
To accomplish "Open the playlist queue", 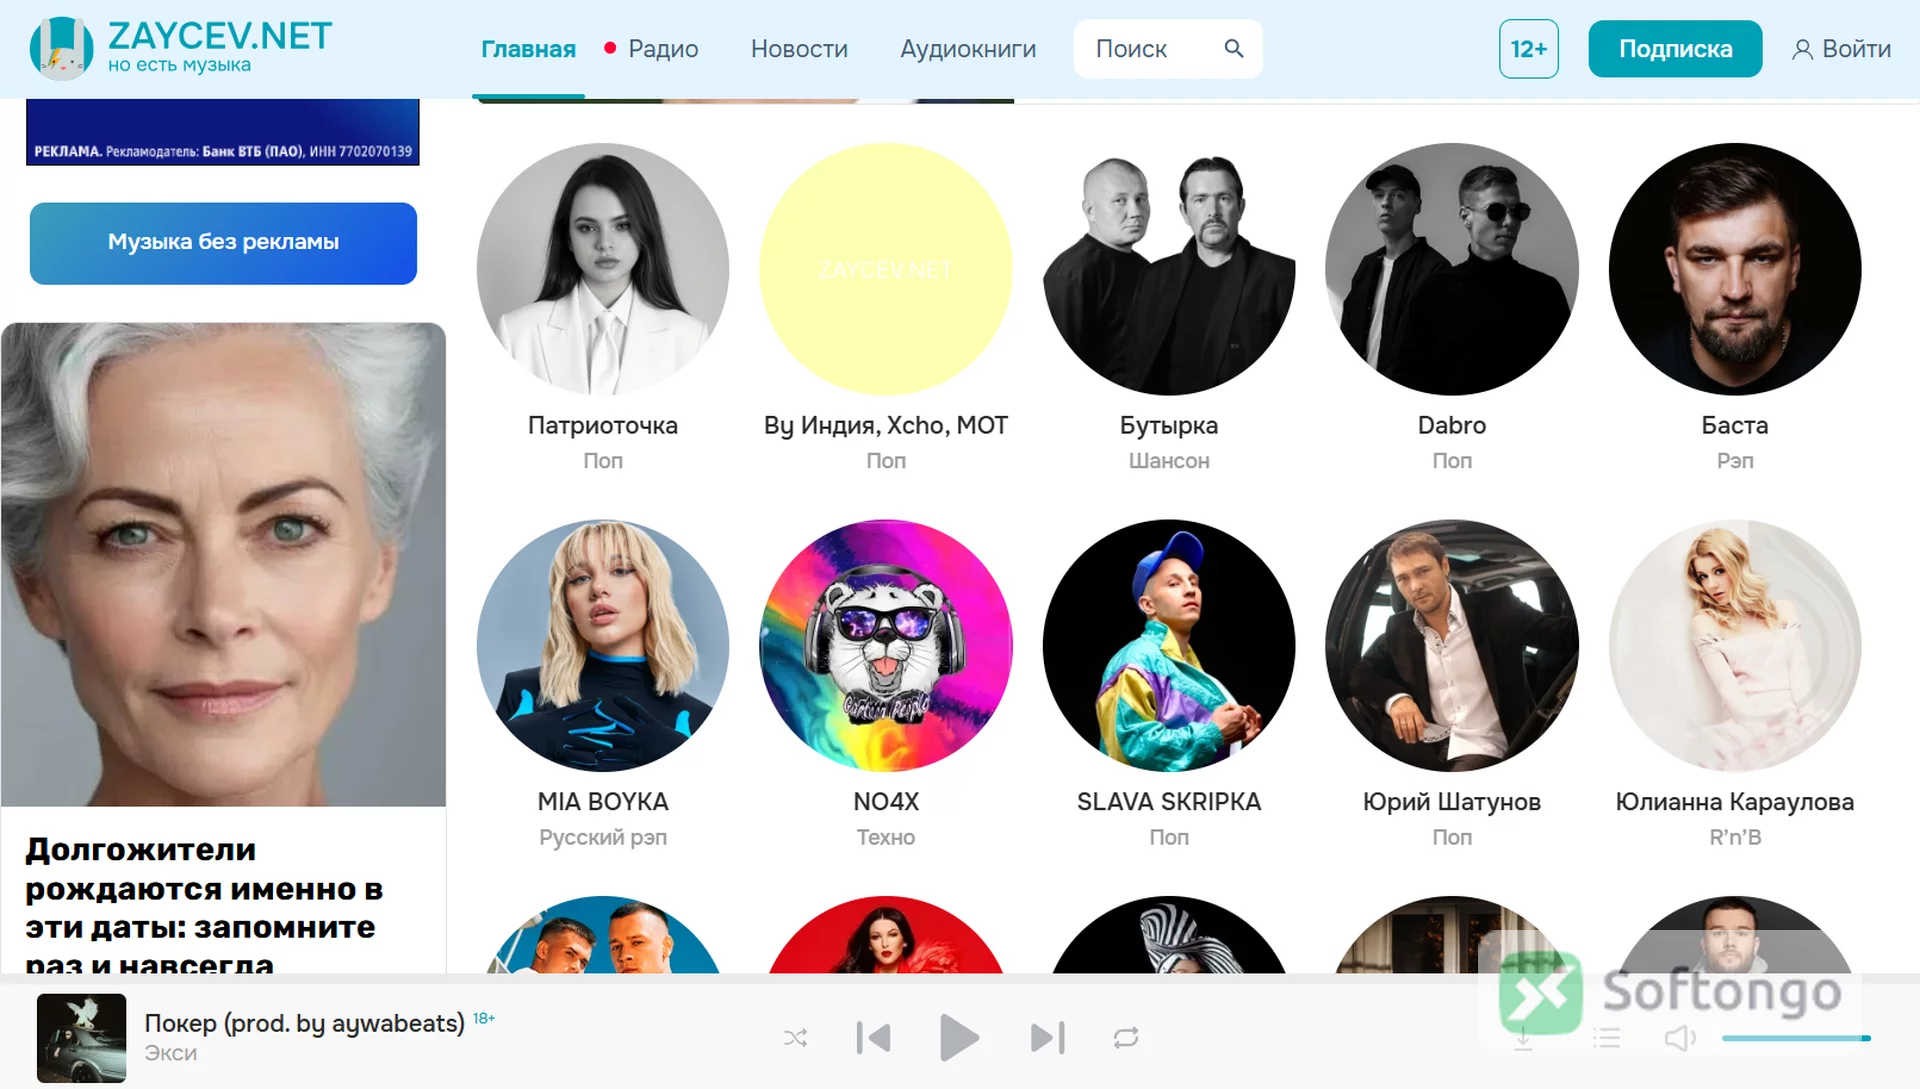I will 1607,1038.
